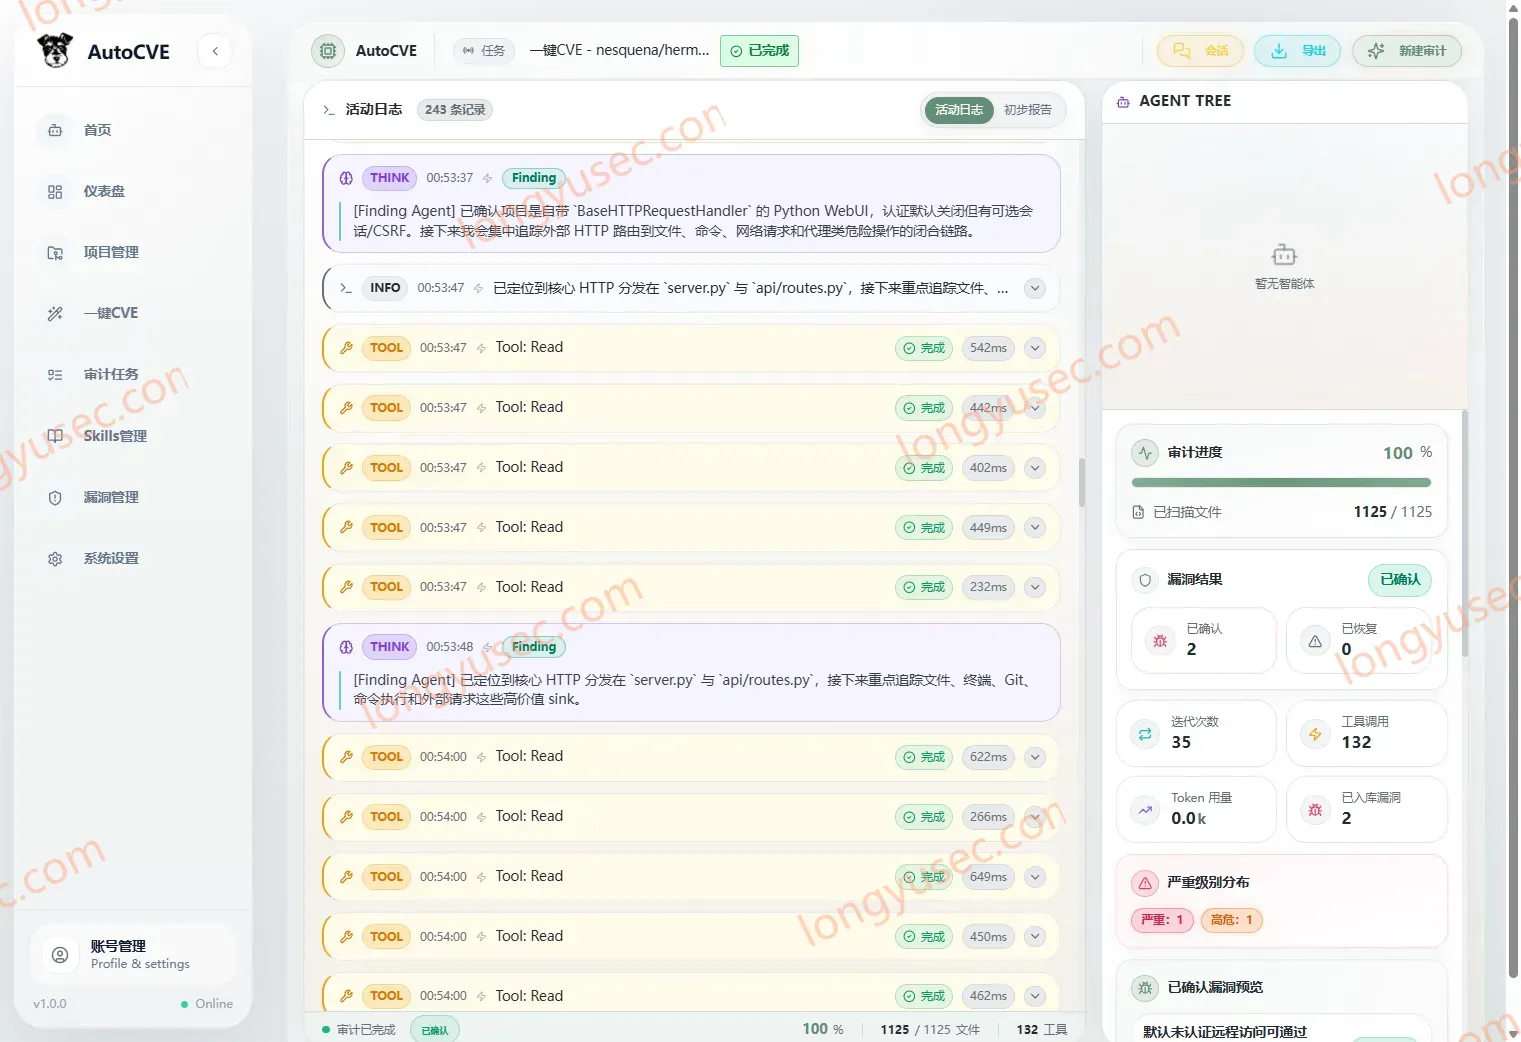Filter by 高危: 1 severity tag

pos(1231,920)
